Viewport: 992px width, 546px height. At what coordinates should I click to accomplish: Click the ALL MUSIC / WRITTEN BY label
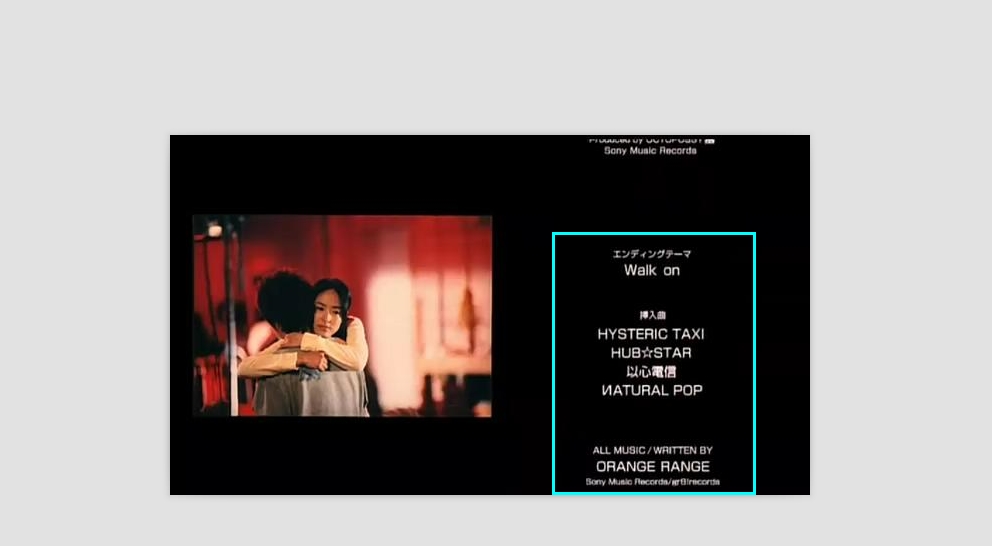[x=652, y=451]
